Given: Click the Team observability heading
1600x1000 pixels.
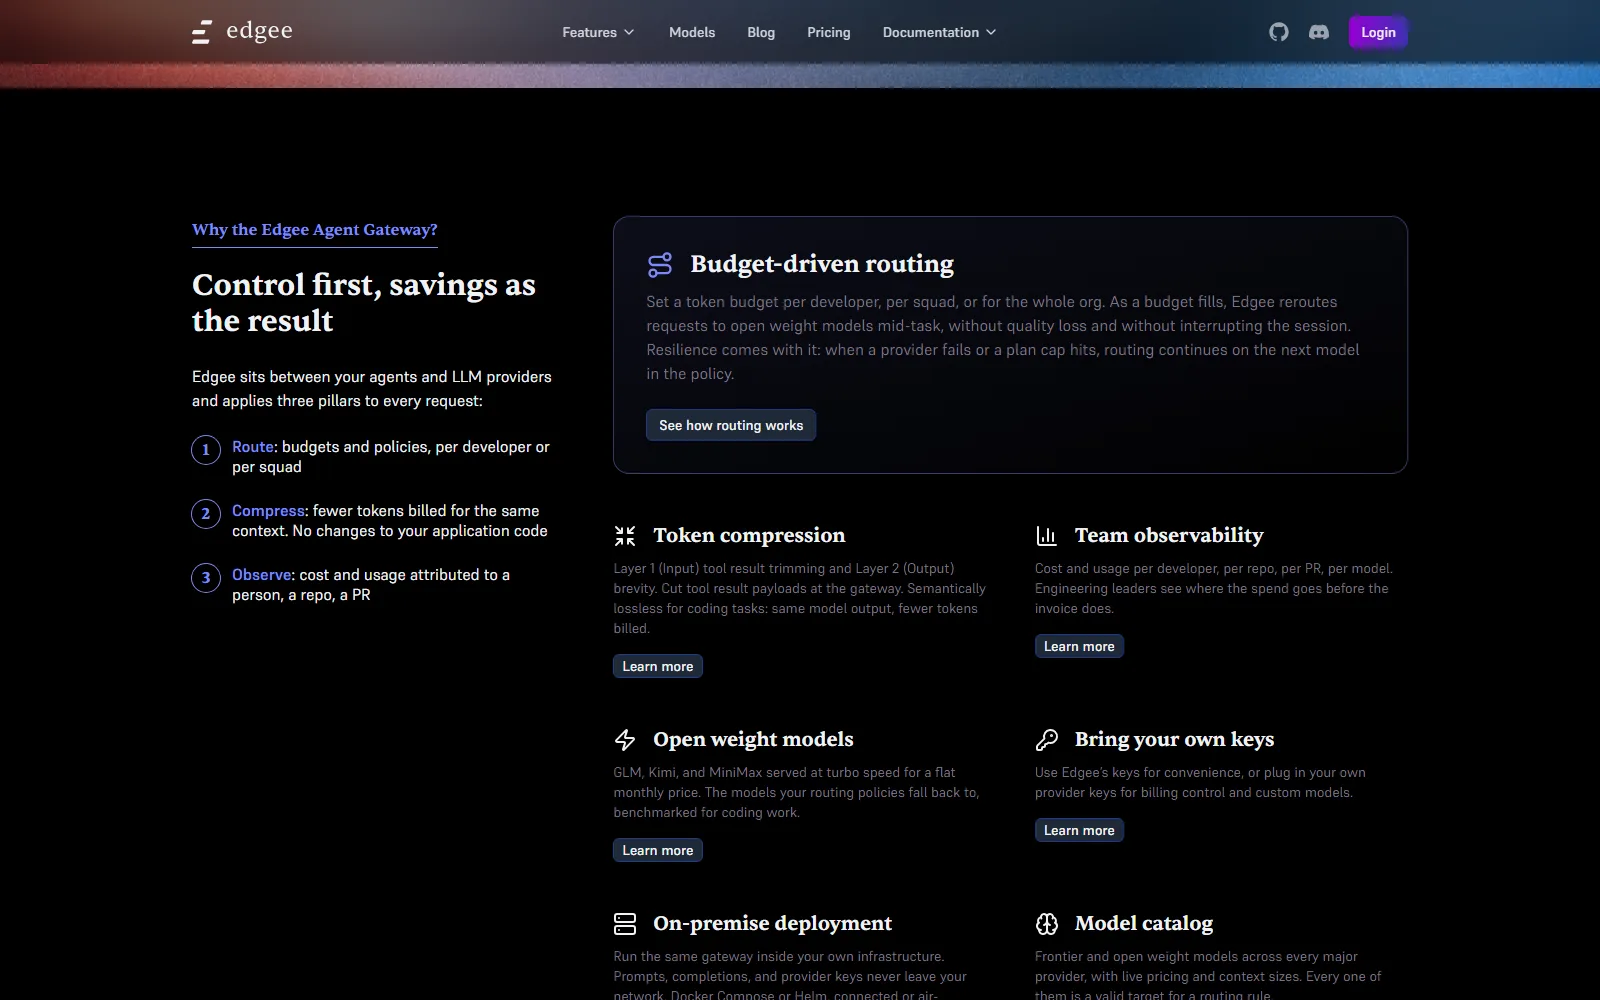Looking at the screenshot, I should pos(1169,536).
